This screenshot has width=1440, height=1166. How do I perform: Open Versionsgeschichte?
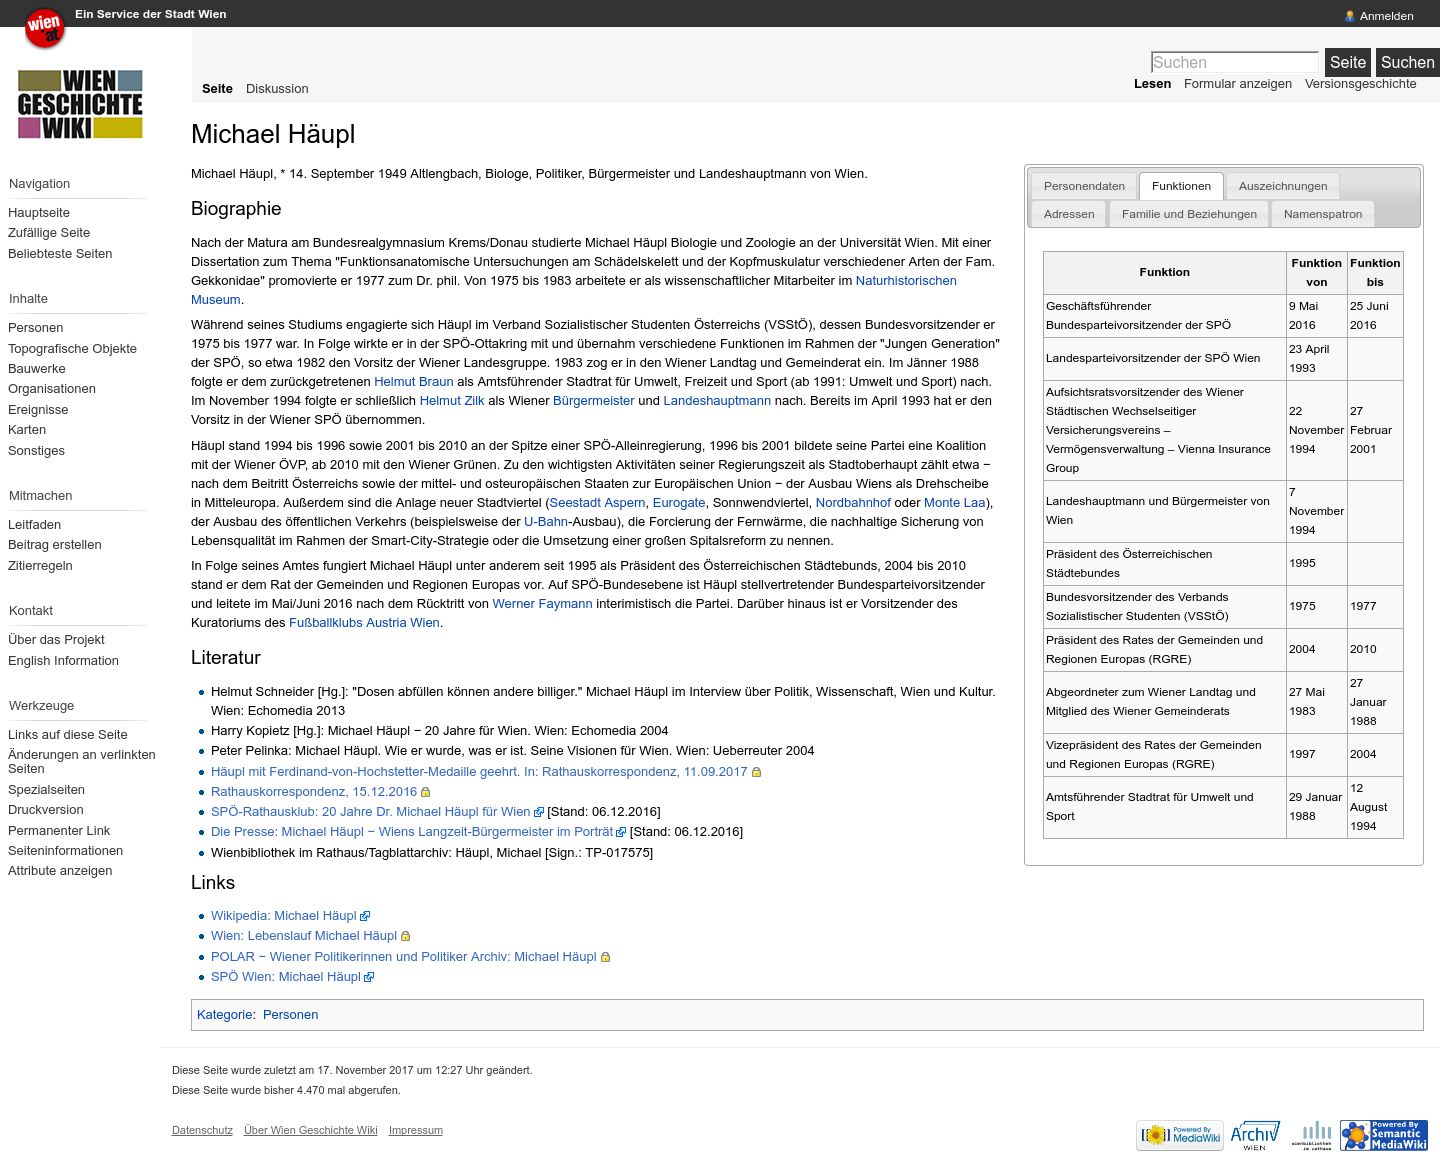[x=1360, y=84]
